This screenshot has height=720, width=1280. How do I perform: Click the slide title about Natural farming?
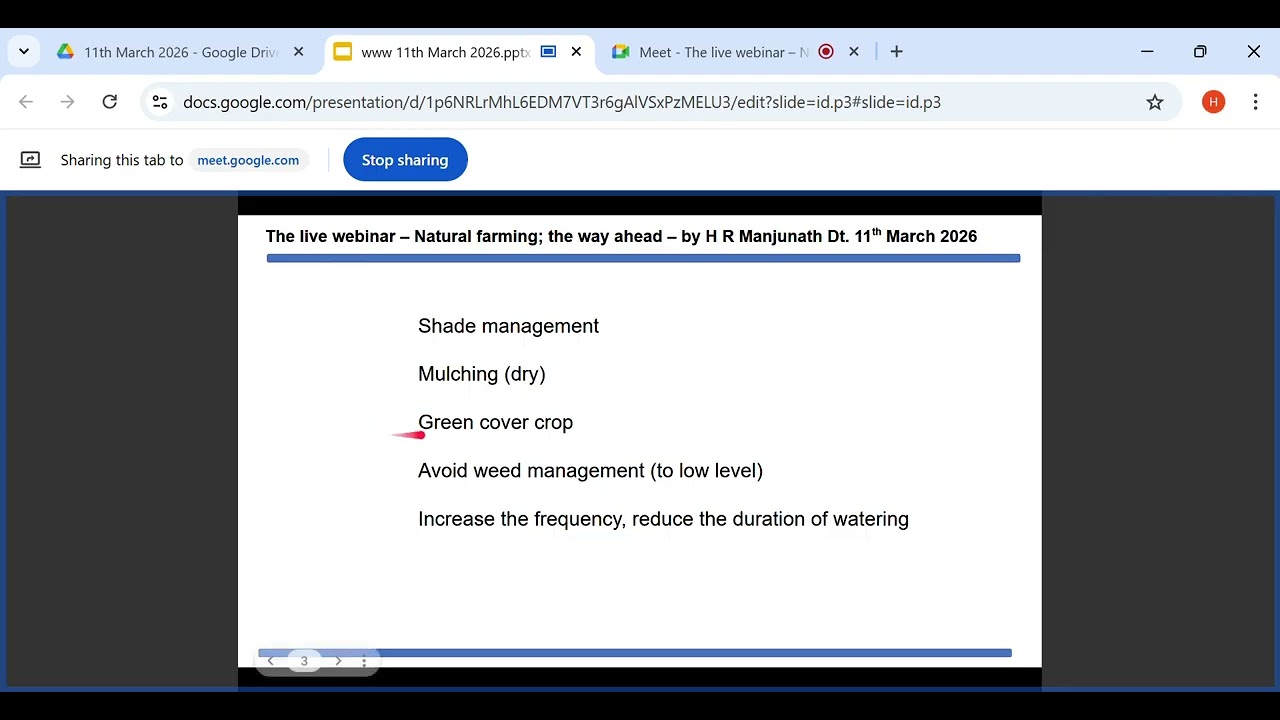(x=621, y=236)
